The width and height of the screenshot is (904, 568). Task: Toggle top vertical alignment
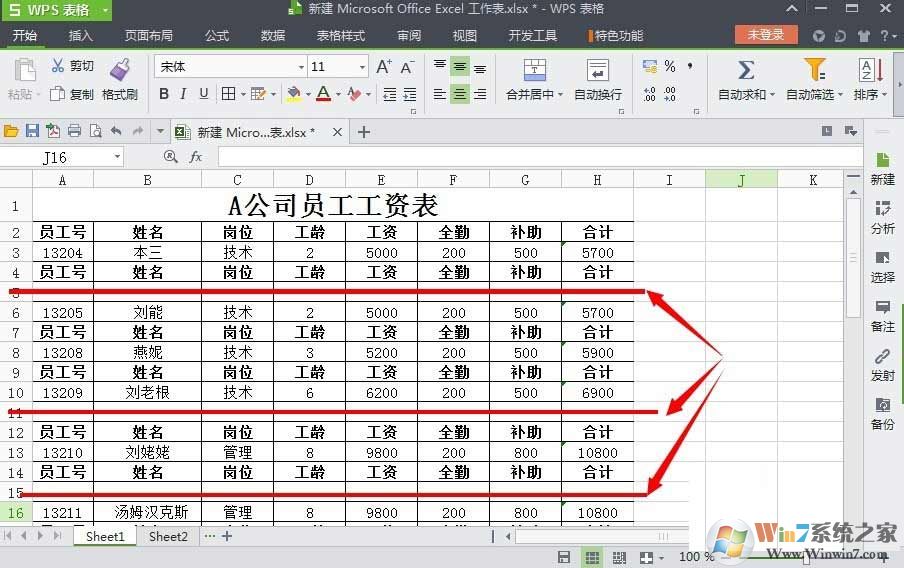(x=440, y=65)
